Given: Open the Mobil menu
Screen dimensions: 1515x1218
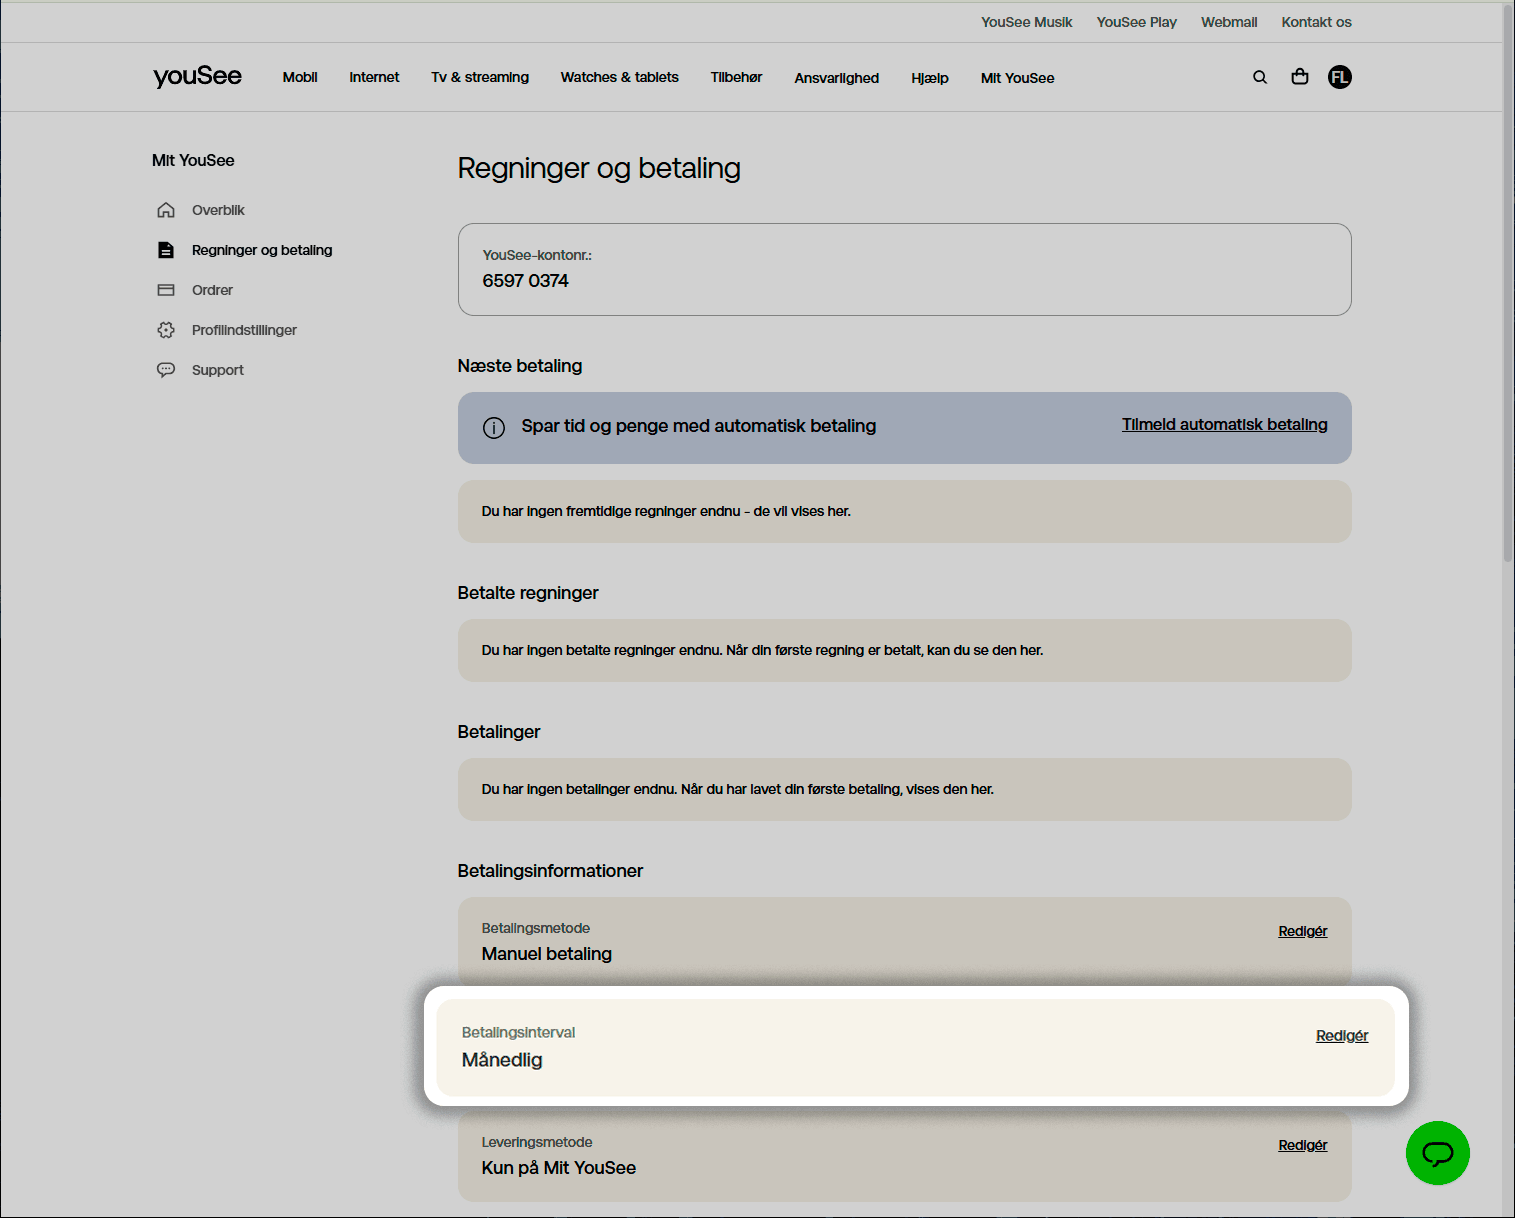Looking at the screenshot, I should [x=299, y=77].
